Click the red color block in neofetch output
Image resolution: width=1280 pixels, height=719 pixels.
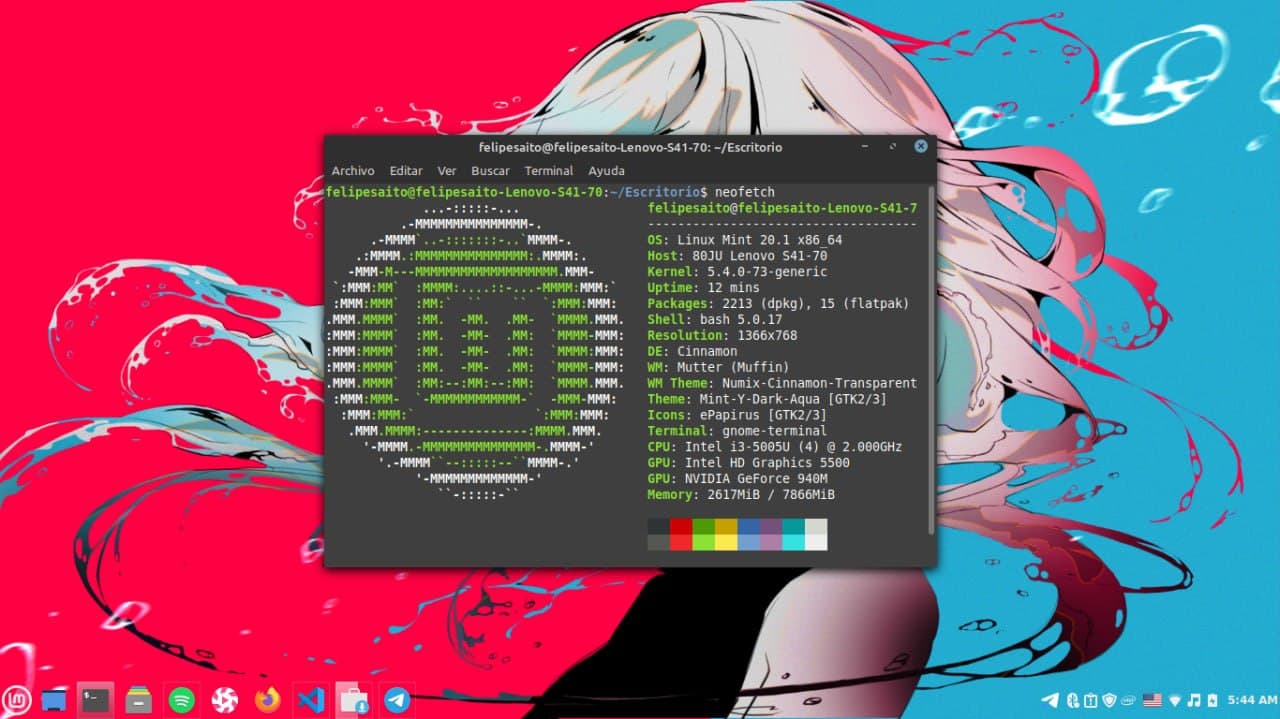pos(681,526)
